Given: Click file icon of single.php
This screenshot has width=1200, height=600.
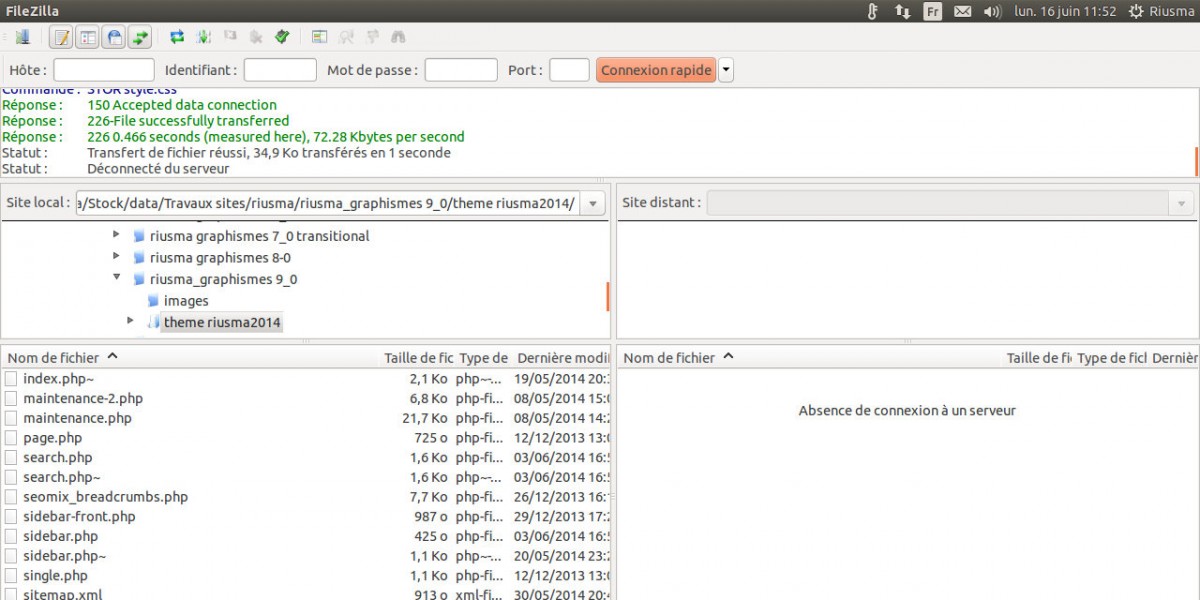Looking at the screenshot, I should [x=11, y=576].
